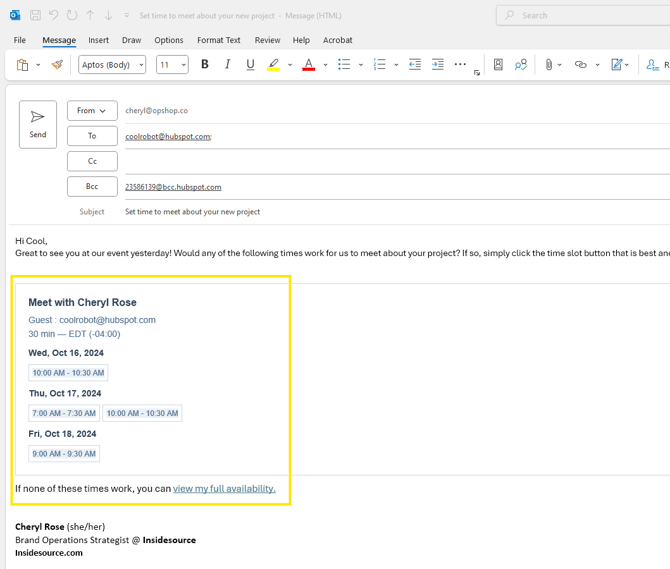
Task: Click the Send button
Action: (x=38, y=124)
